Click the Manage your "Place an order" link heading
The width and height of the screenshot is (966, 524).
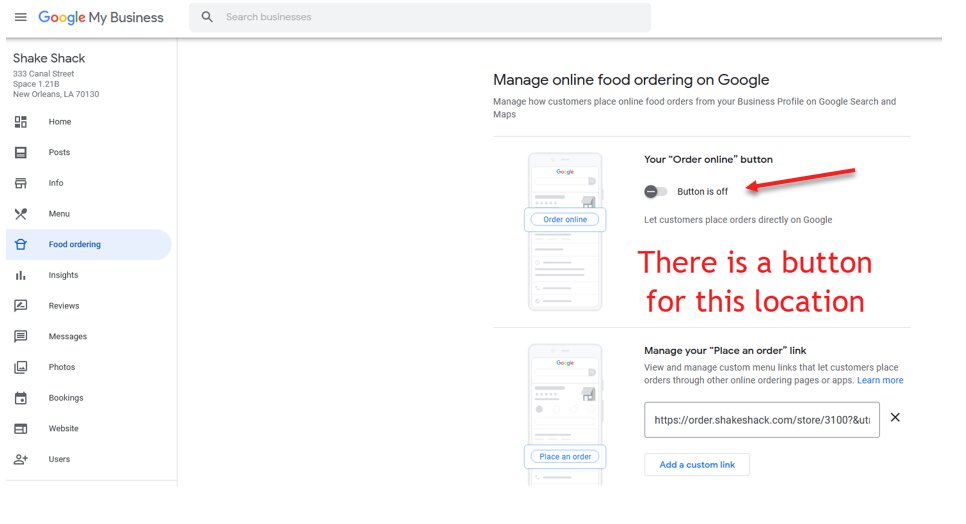[x=725, y=350]
